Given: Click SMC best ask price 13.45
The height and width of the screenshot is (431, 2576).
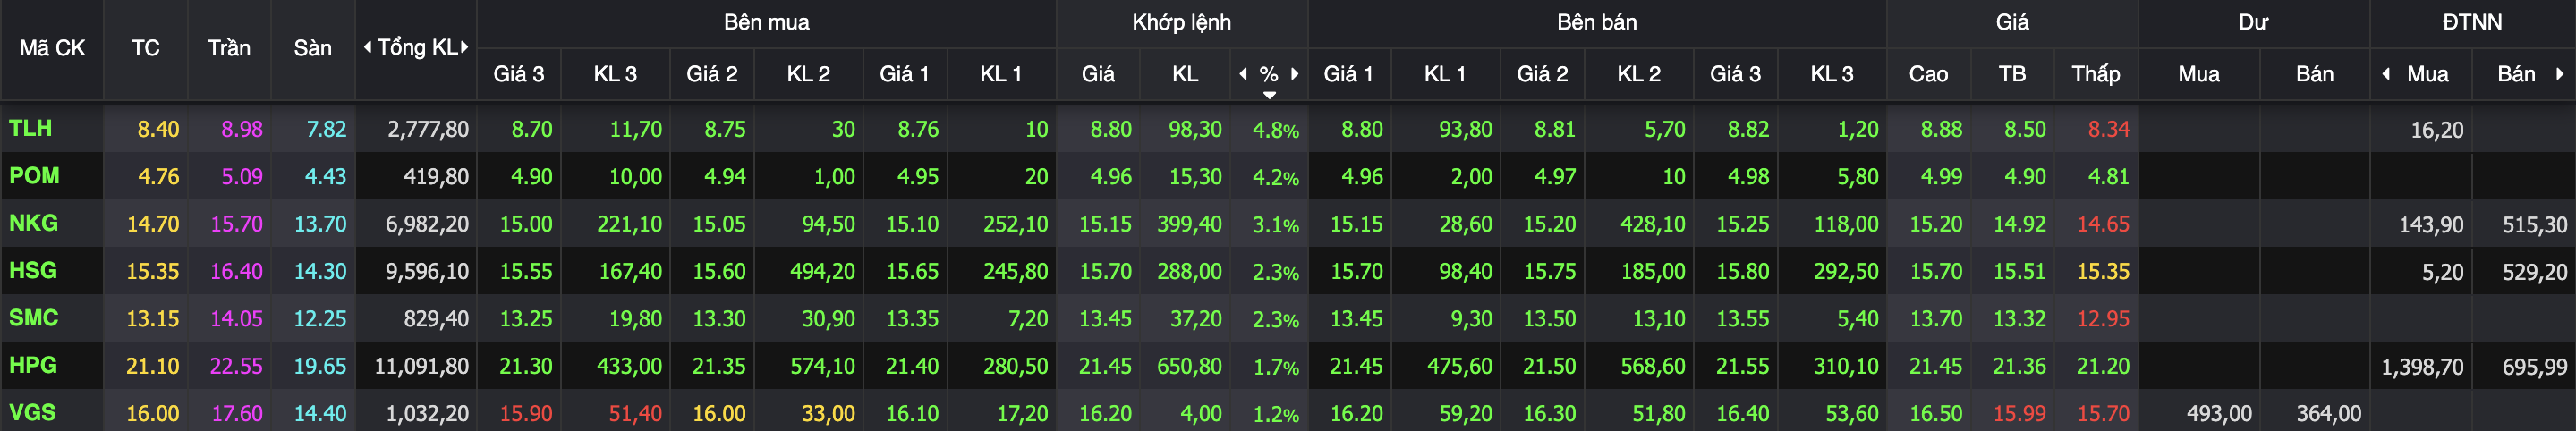Looking at the screenshot, I should (x=1356, y=318).
